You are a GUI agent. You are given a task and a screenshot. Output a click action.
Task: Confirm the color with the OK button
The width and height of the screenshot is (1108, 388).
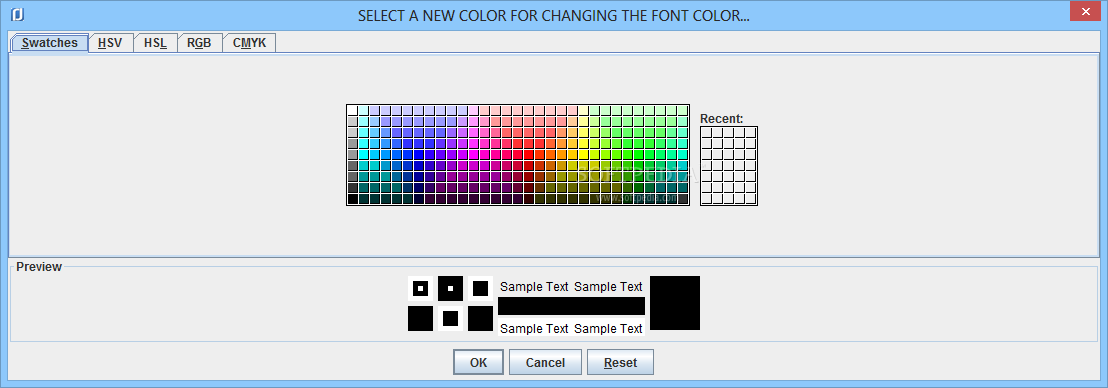[478, 363]
